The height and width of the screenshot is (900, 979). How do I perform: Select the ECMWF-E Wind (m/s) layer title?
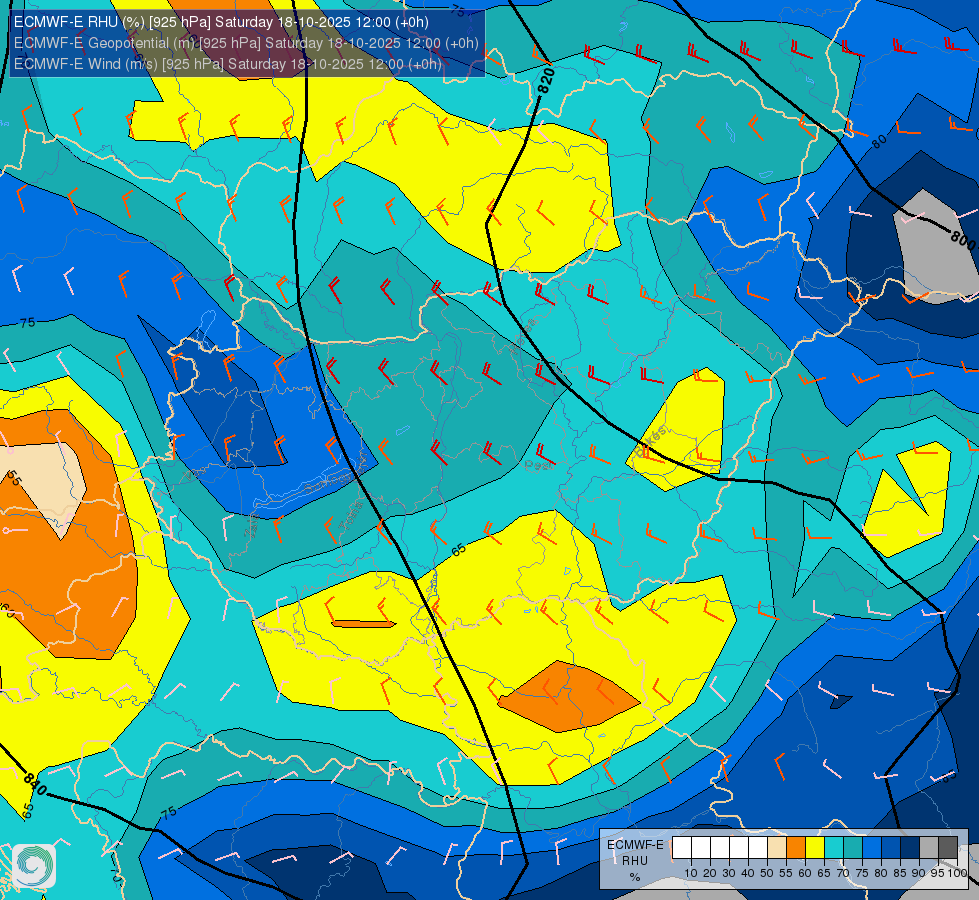(227, 64)
